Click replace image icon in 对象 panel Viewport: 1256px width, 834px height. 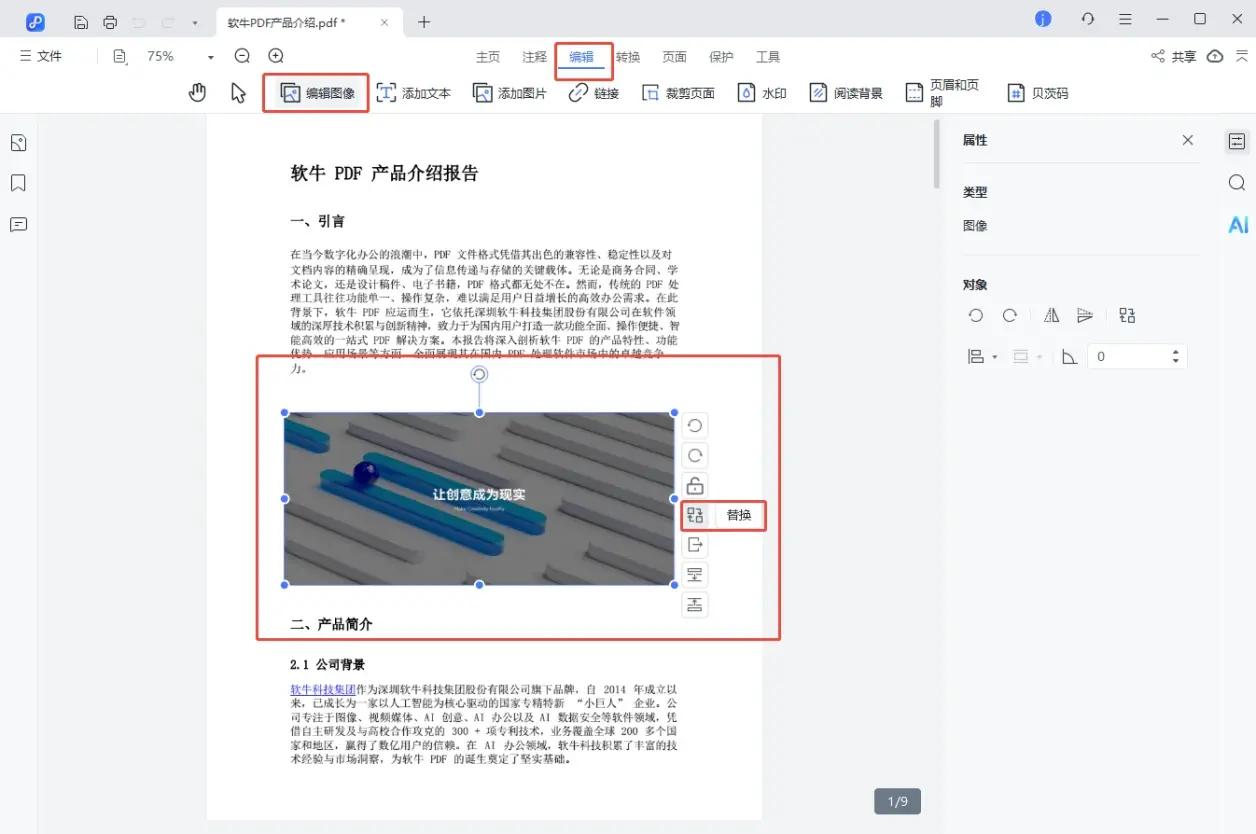click(x=1127, y=316)
